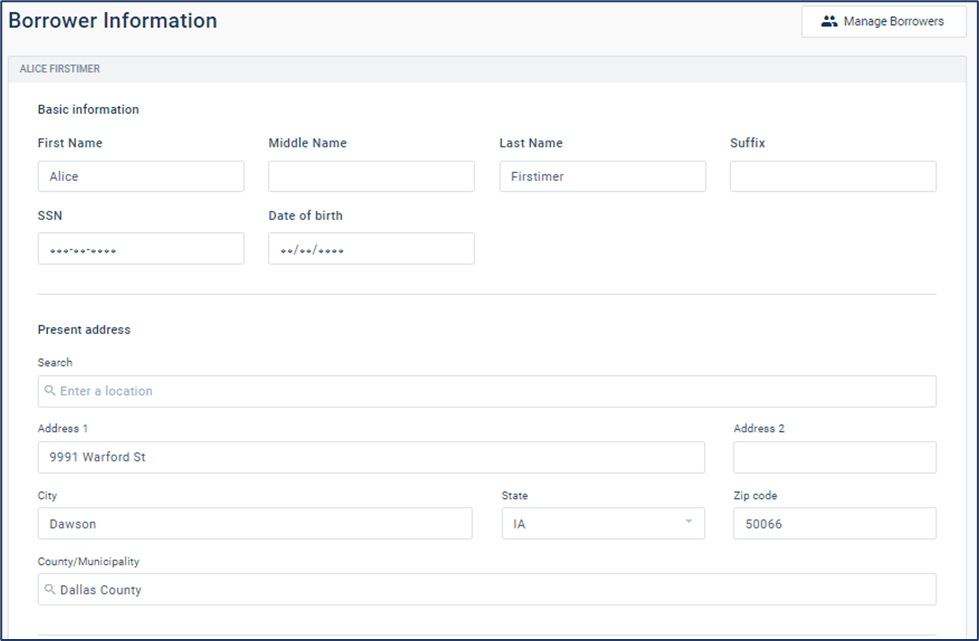This screenshot has height=641, width=979.
Task: Focus the First Name field containing Alice
Action: 141,177
